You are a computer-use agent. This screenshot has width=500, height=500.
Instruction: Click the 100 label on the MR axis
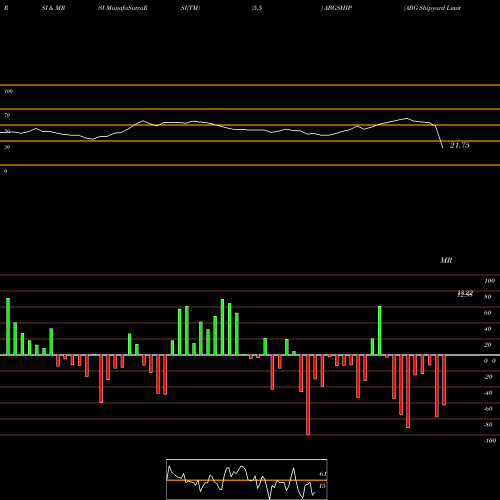point(490,281)
